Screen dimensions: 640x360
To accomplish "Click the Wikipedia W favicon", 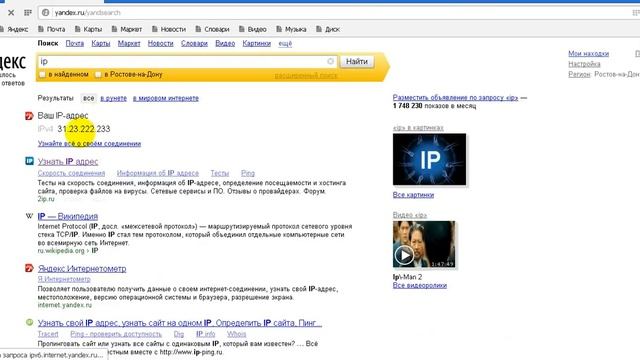I will [29, 216].
